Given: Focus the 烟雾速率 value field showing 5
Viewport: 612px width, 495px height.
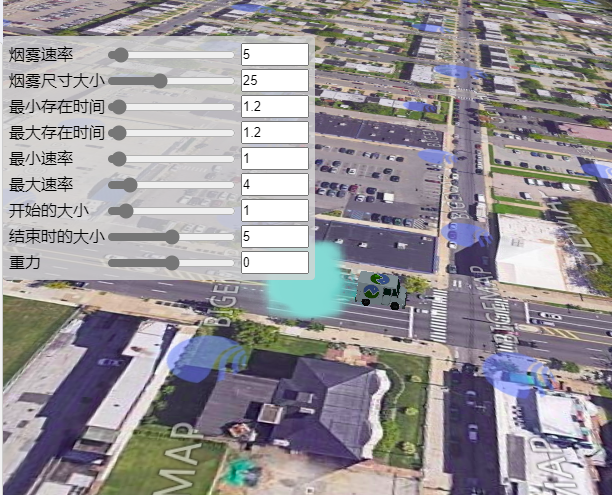Looking at the screenshot, I should [x=274, y=54].
